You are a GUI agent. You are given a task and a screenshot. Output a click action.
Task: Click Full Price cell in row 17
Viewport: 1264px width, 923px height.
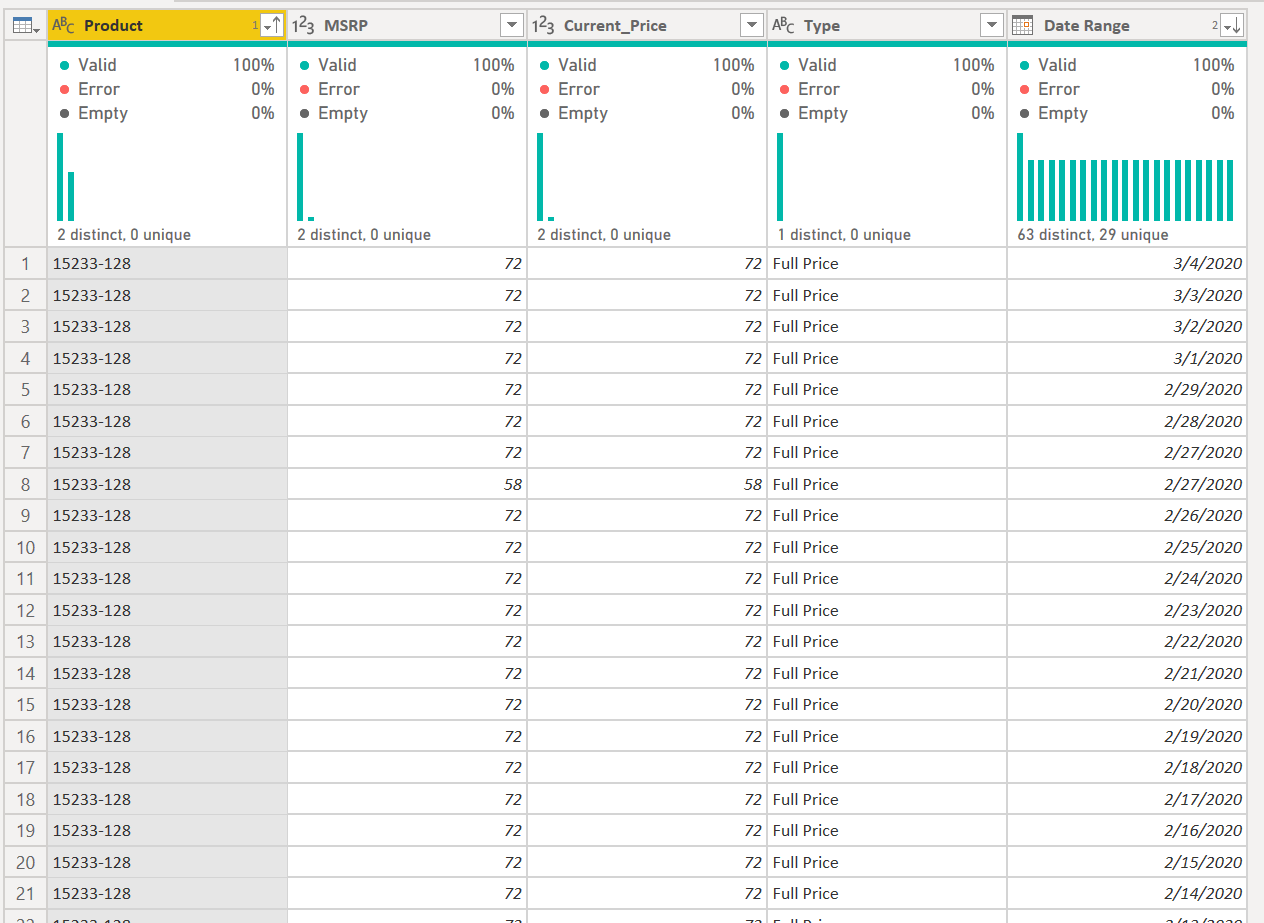click(887, 768)
